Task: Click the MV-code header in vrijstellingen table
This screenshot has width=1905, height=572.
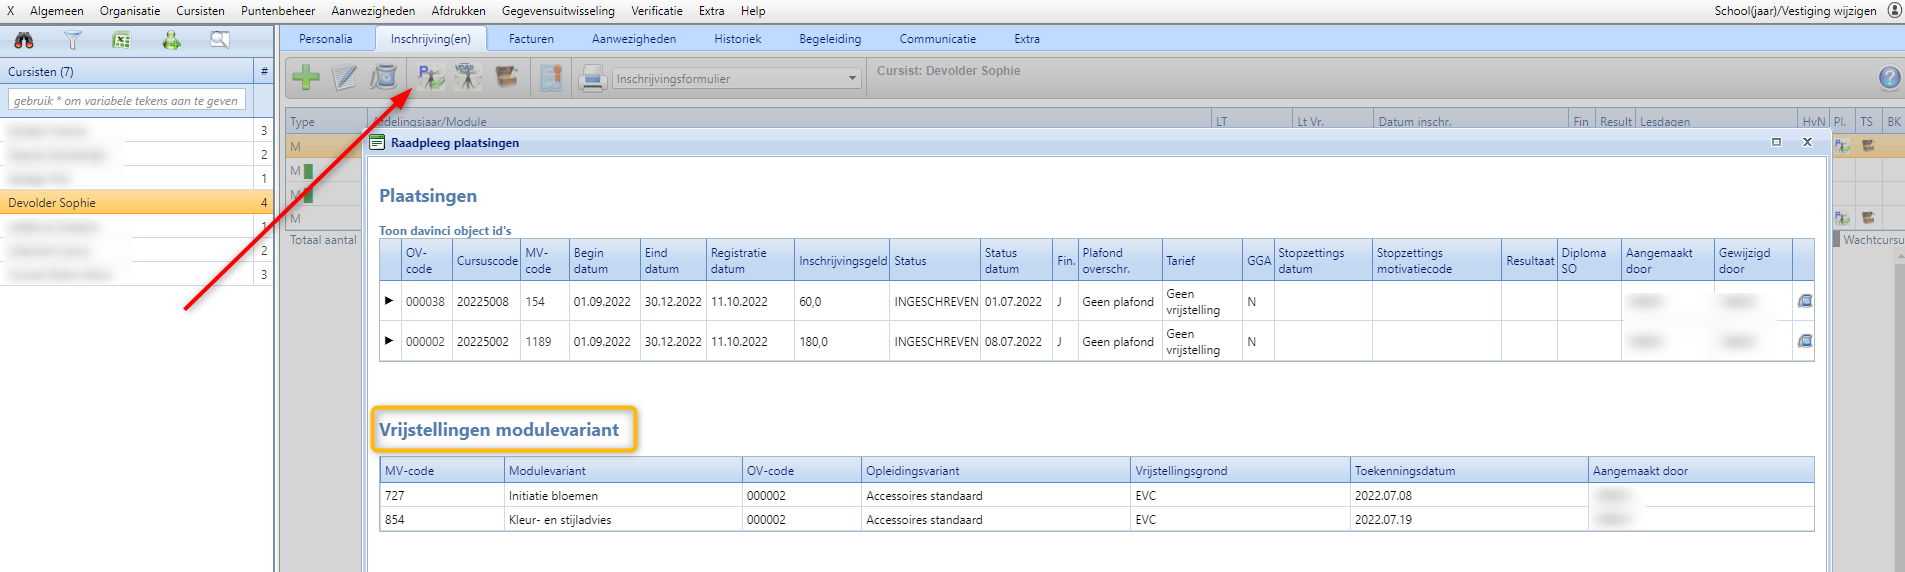Action: tap(442, 470)
